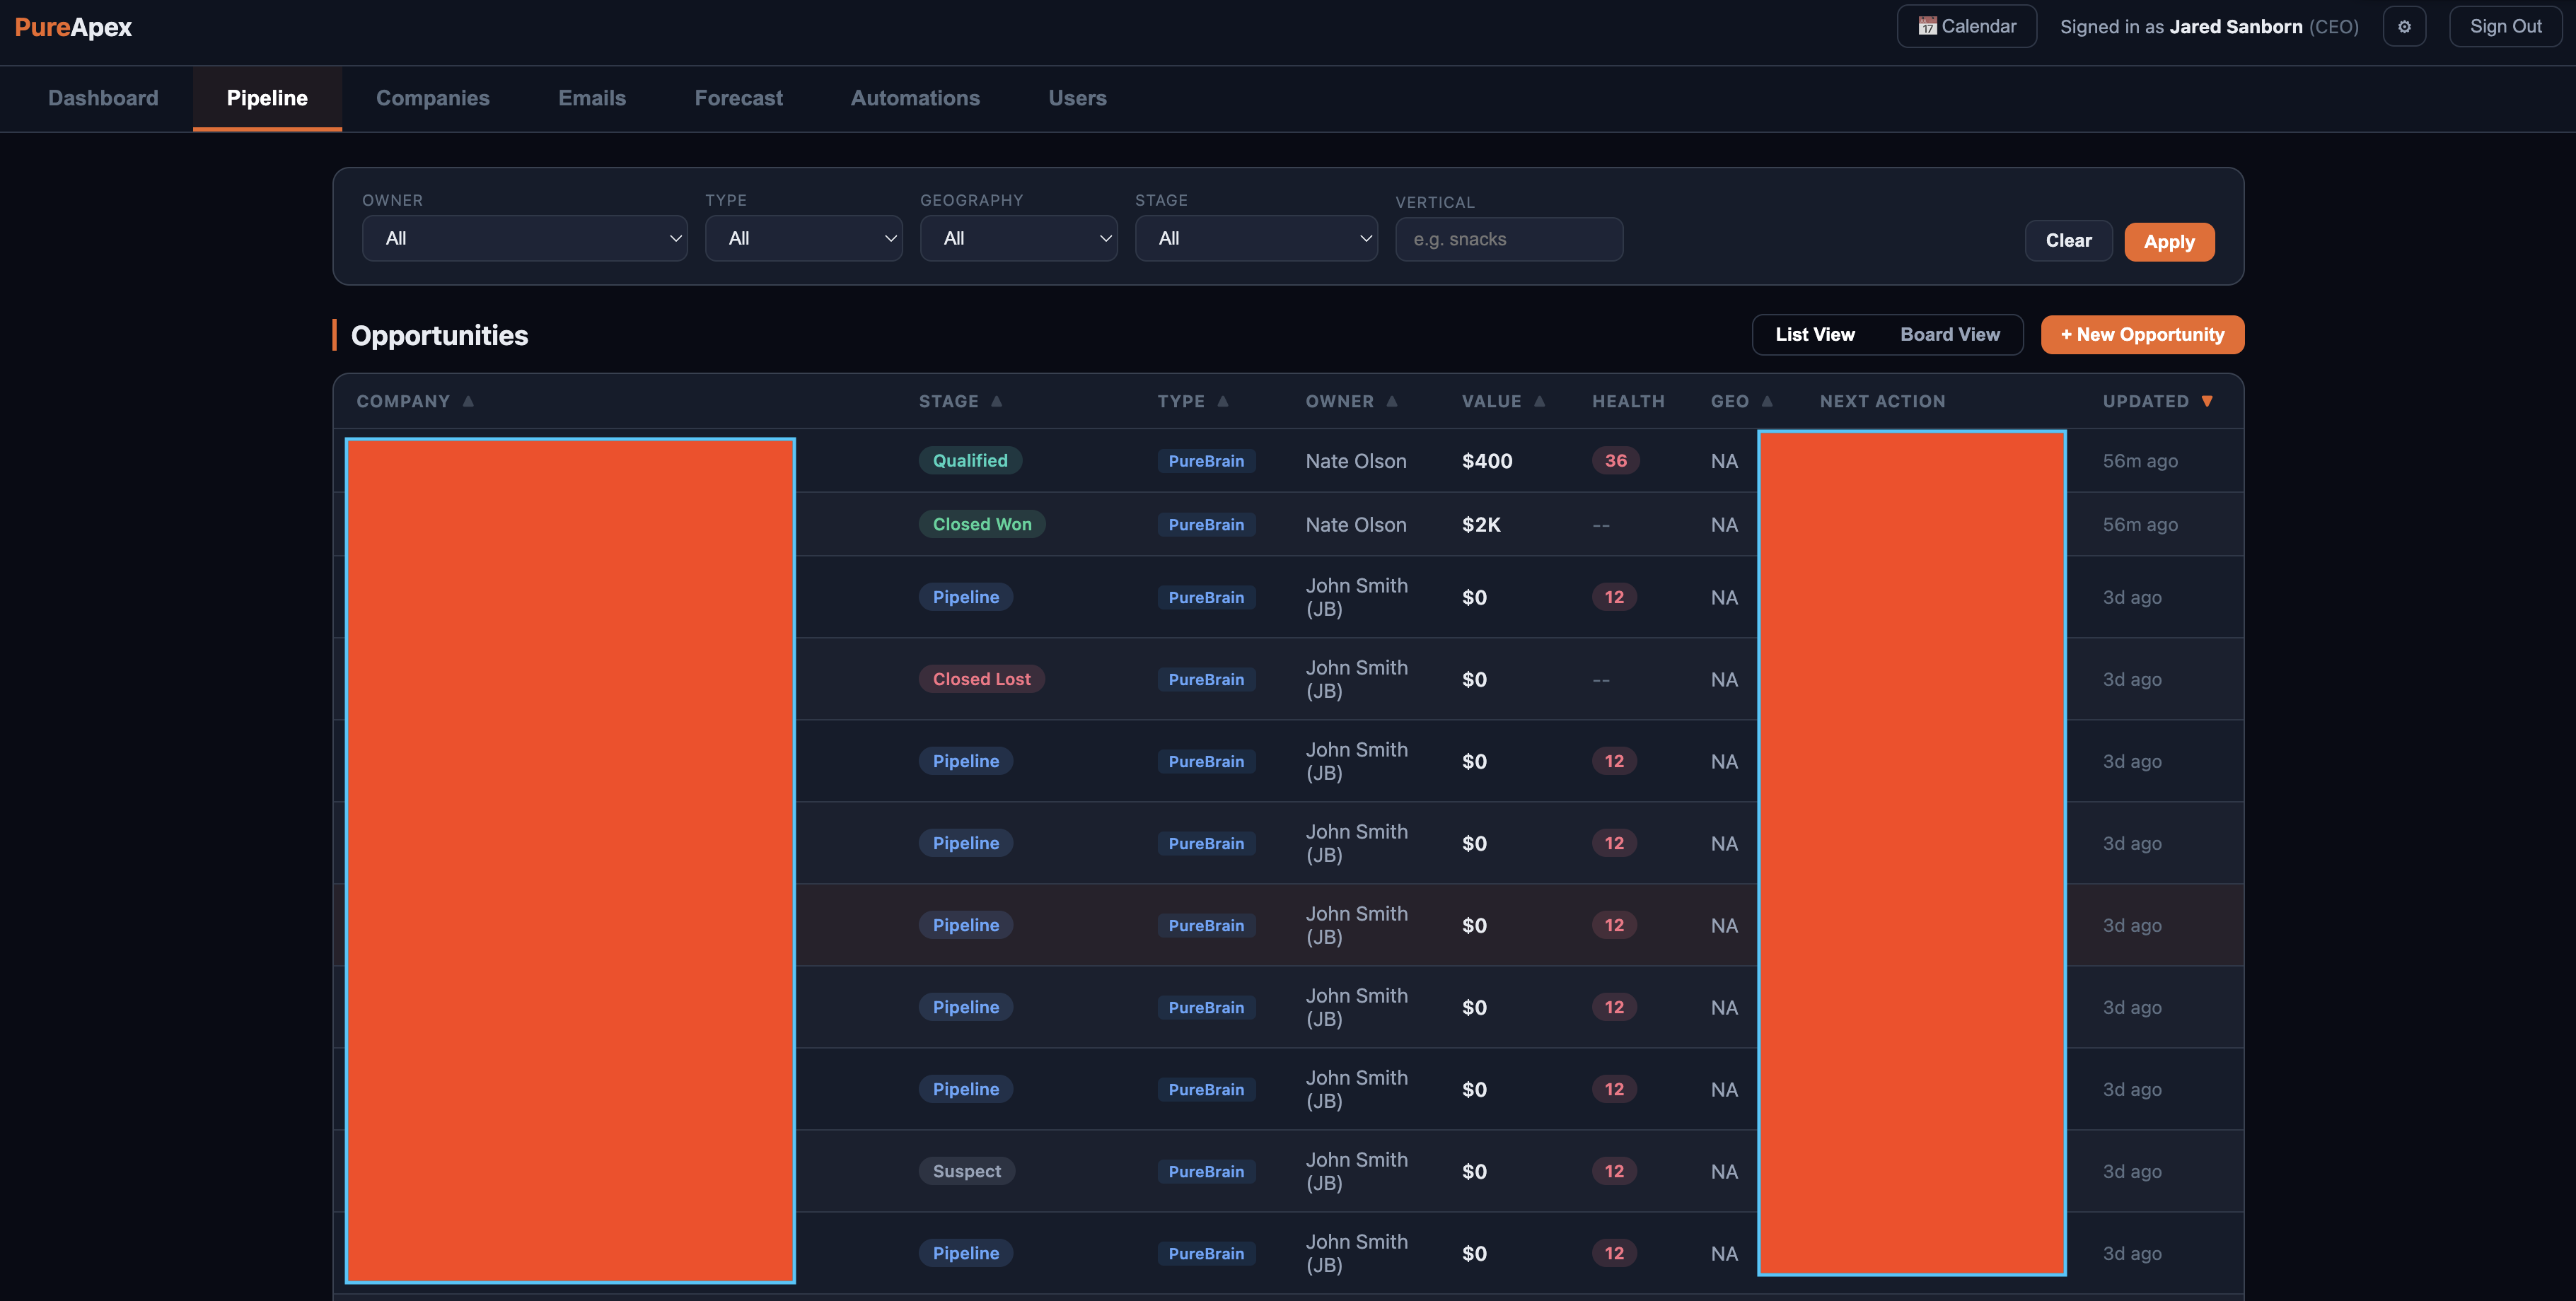
Task: Click PureBrain tag in Suspect row
Action: [1206, 1171]
